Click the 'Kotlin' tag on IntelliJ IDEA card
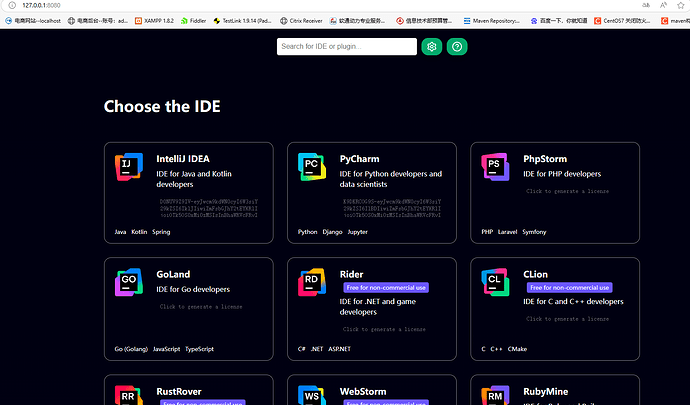The width and height of the screenshot is (690, 405). [x=139, y=232]
